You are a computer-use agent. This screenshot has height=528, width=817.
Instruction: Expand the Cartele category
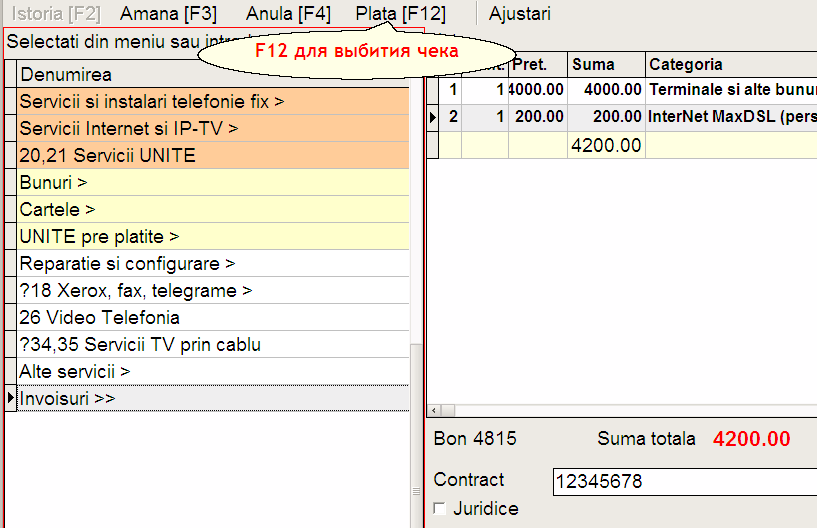pos(213,210)
